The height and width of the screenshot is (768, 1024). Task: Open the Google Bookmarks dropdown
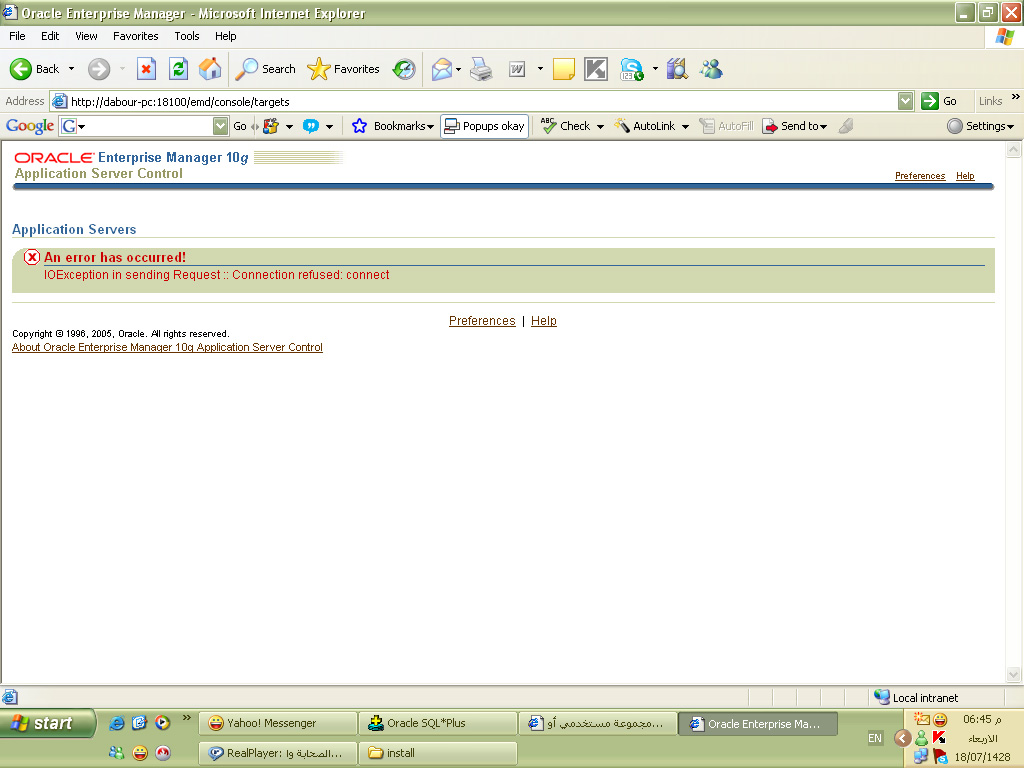tap(394, 126)
